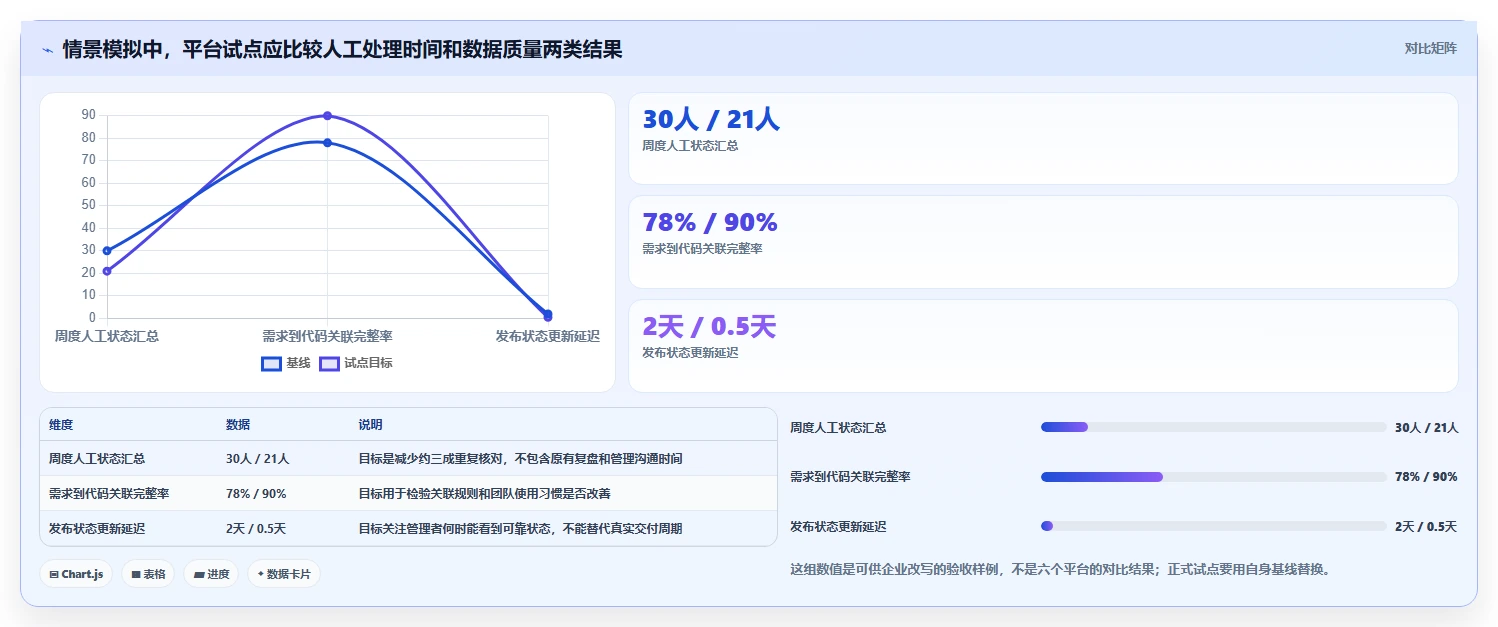This screenshot has height=627, width=1498.
Task: Click table cell 周度人工状态汇总
Action: [97, 459]
